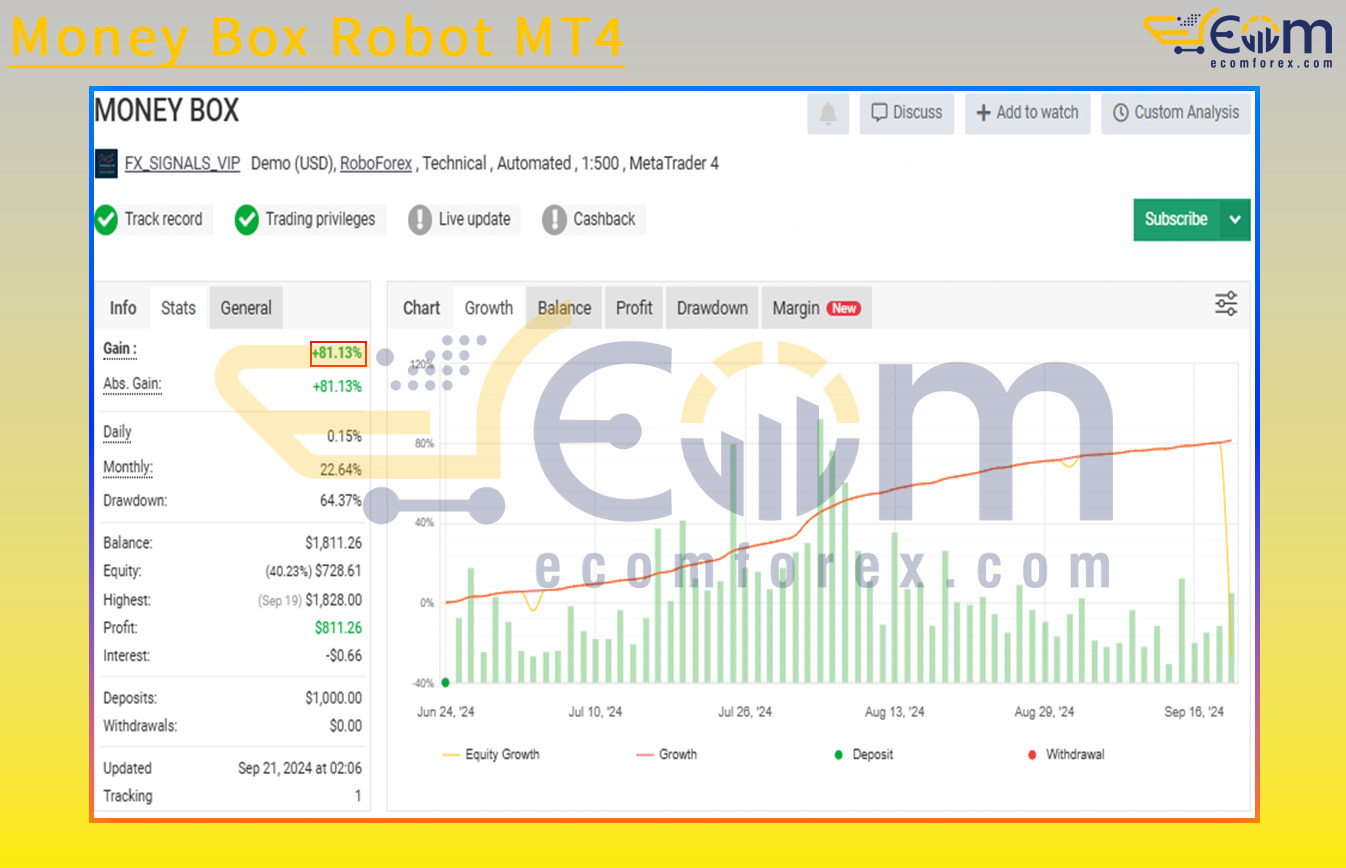1346x868 pixels.
Task: Click the green Track record checkmark
Action: [106, 220]
